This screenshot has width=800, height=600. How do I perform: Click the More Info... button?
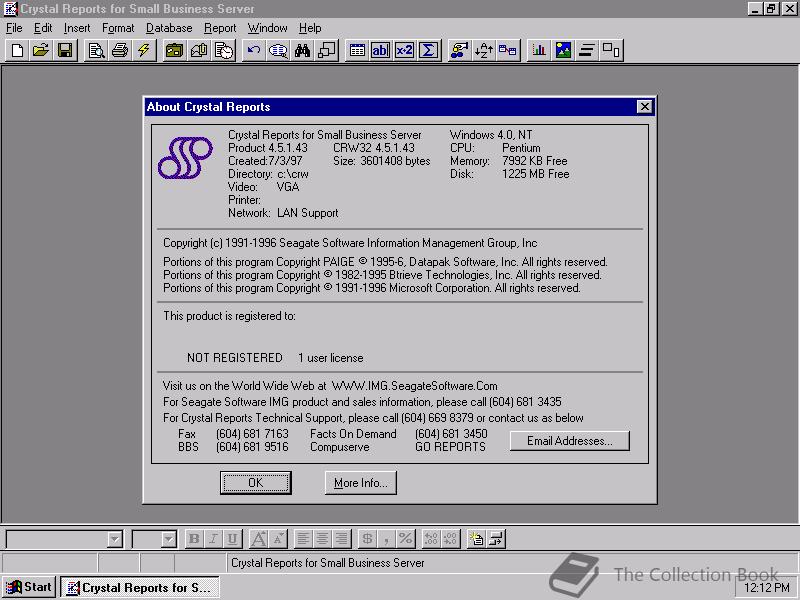361,483
